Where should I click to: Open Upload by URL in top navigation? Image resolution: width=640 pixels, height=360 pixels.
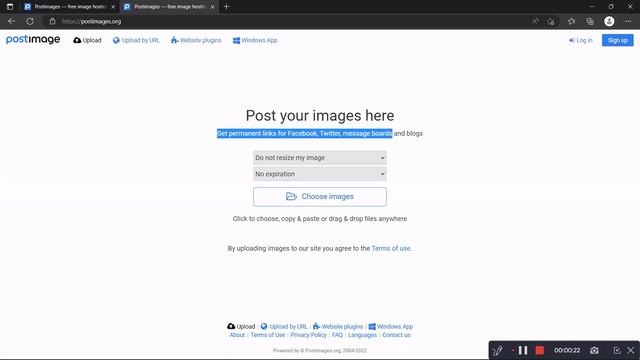[x=136, y=40]
